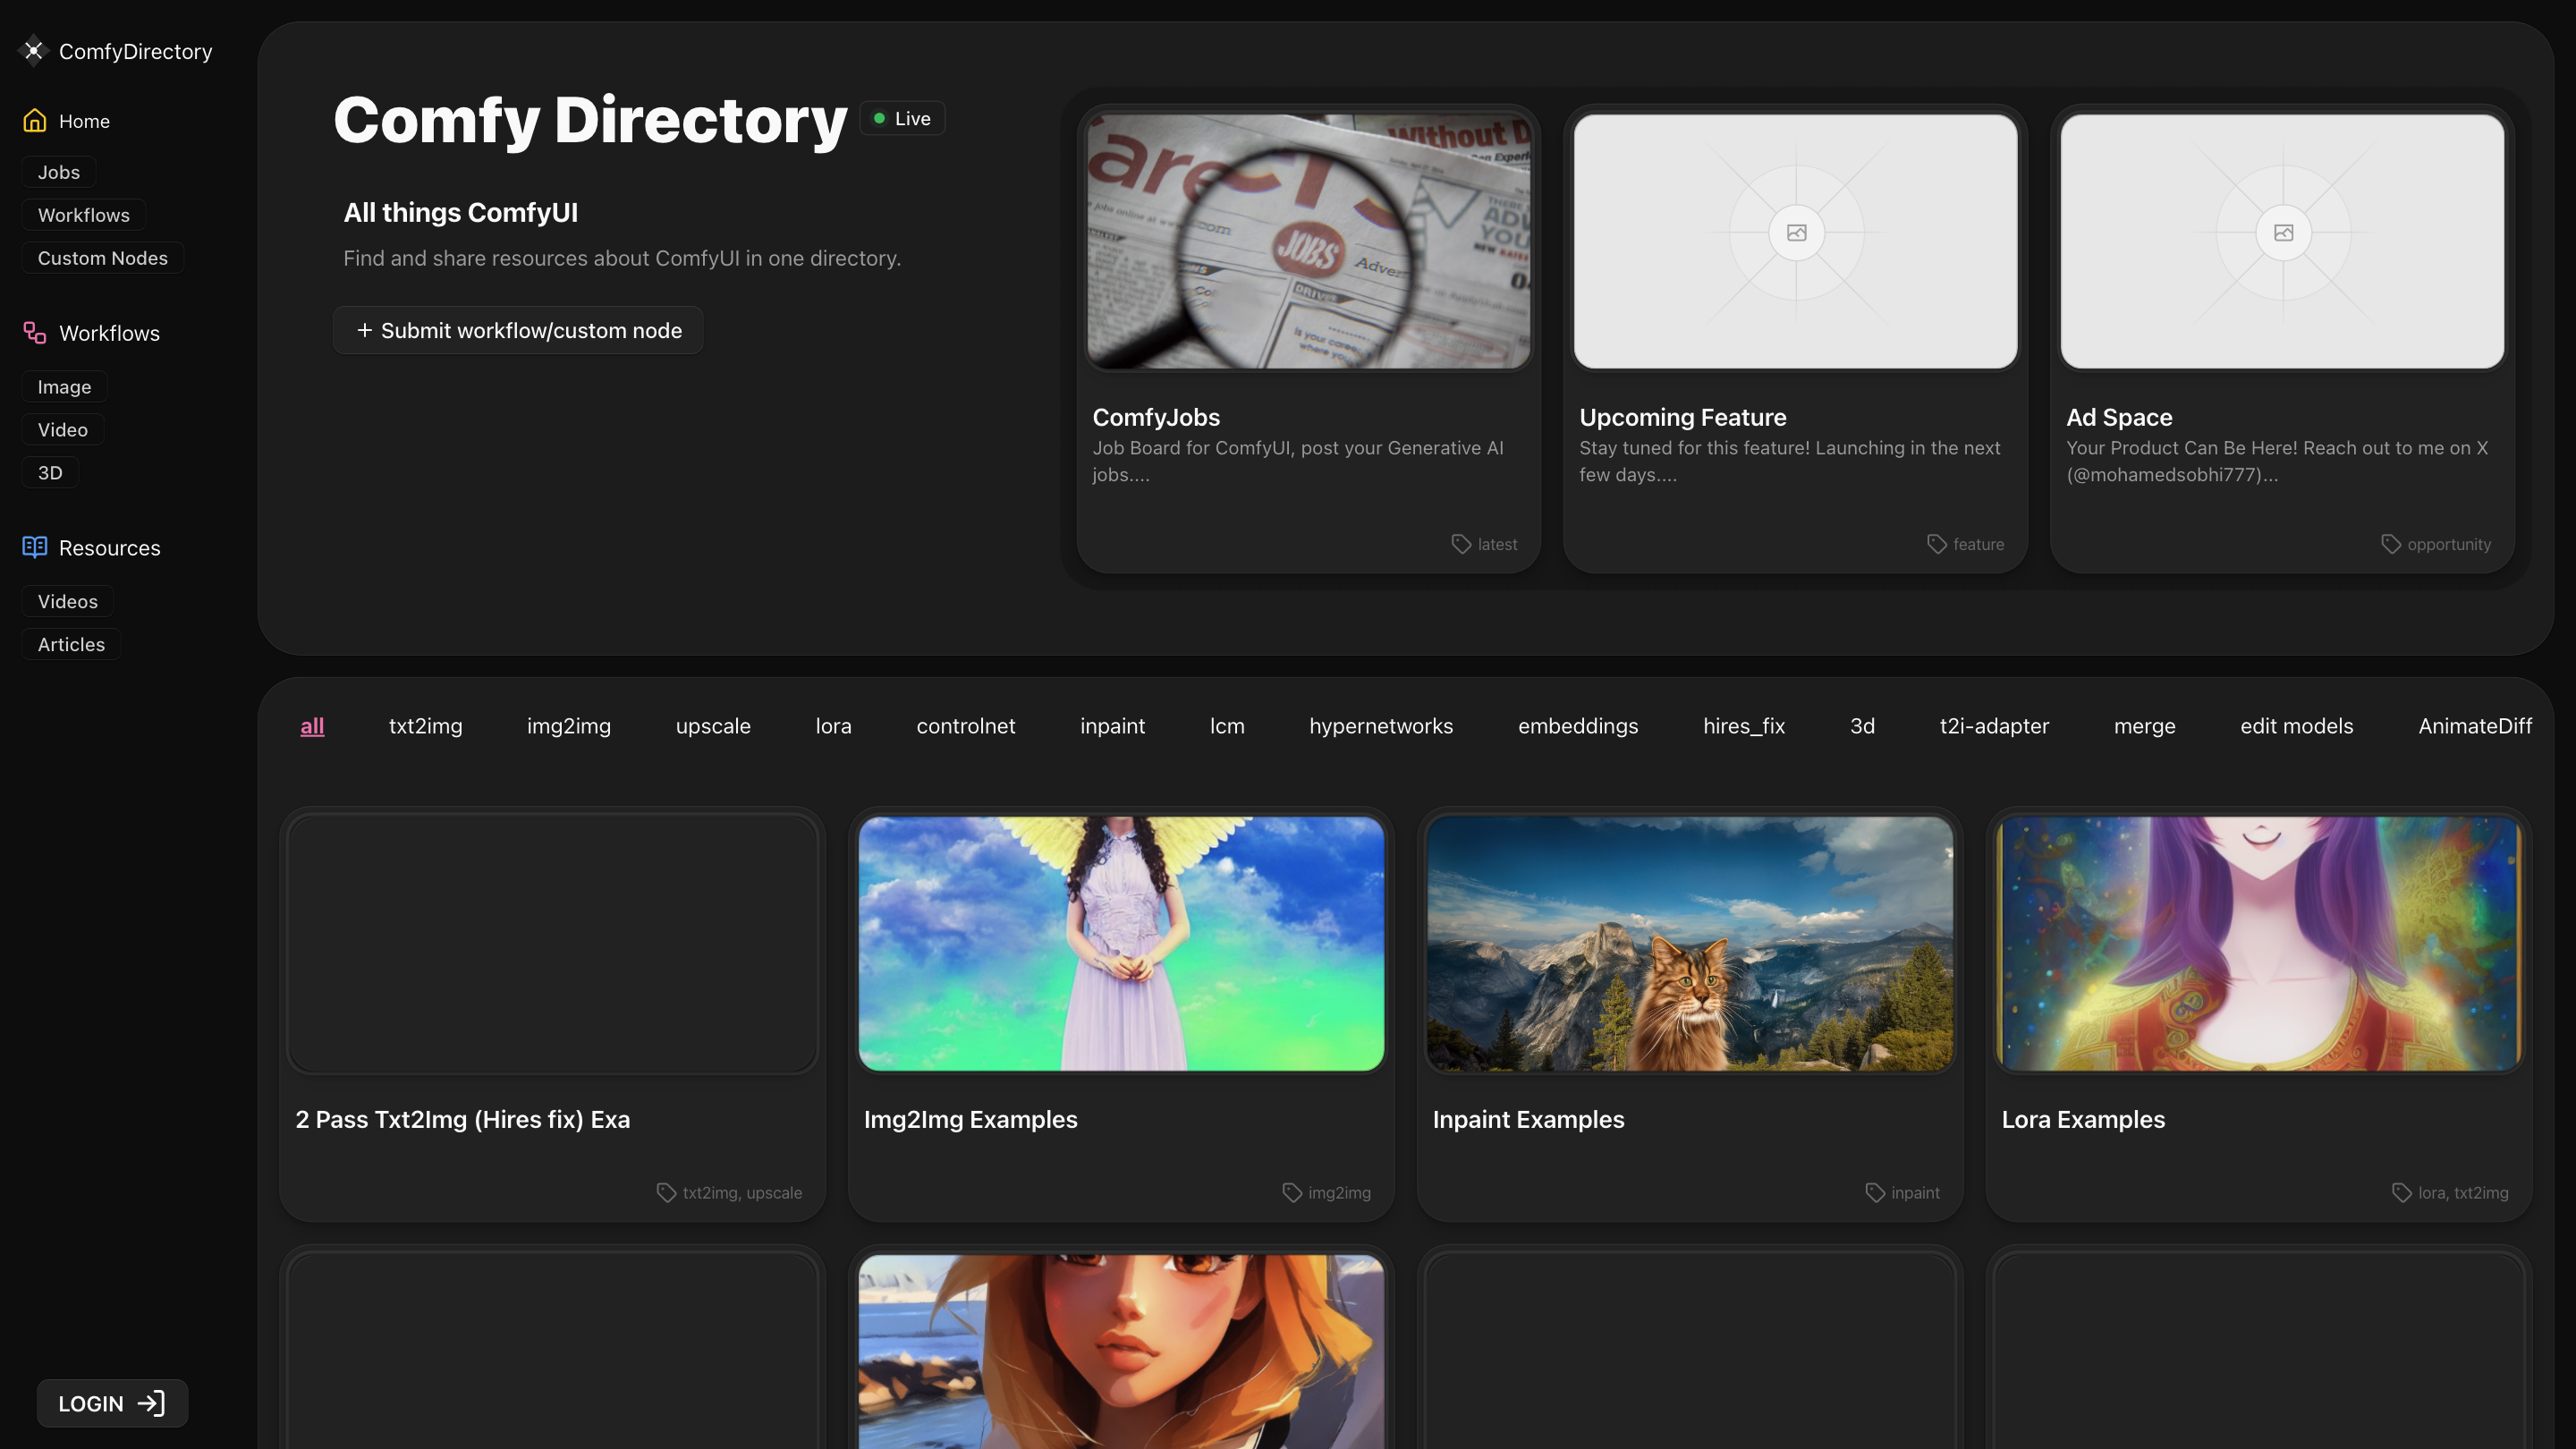The width and height of the screenshot is (2576, 1449).
Task: Select the controlnet filter tab
Action: tap(966, 726)
